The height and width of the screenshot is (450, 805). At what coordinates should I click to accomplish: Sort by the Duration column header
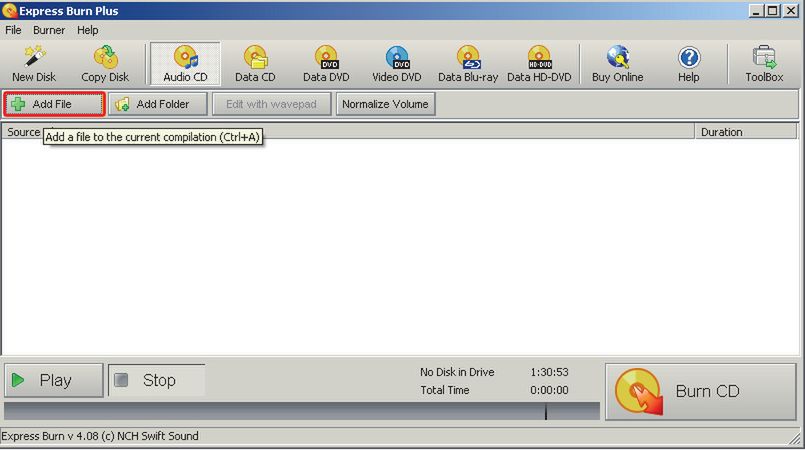click(746, 132)
